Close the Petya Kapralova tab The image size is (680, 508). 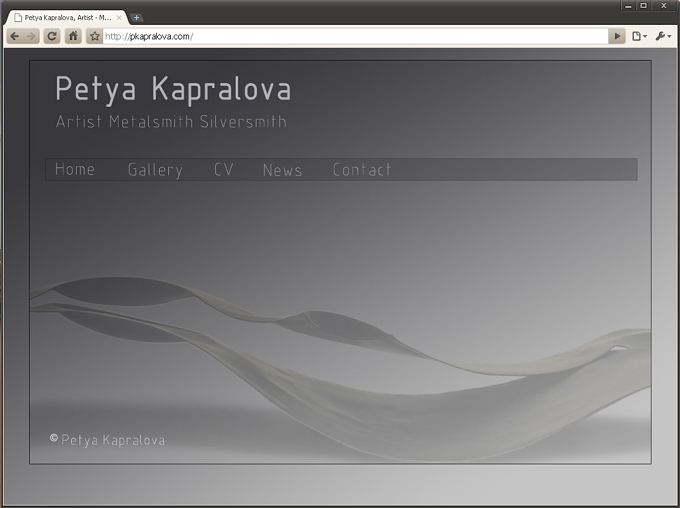(x=119, y=17)
